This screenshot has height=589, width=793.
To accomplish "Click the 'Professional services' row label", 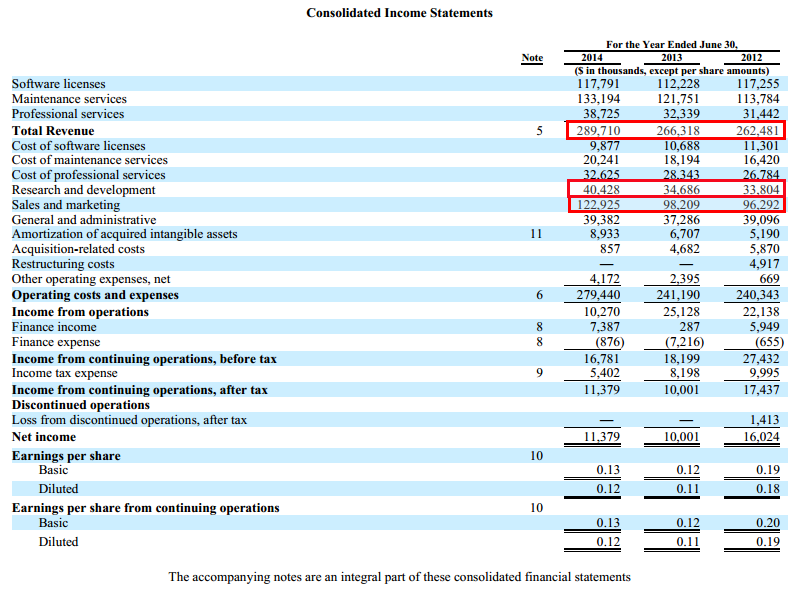I will coord(68,114).
